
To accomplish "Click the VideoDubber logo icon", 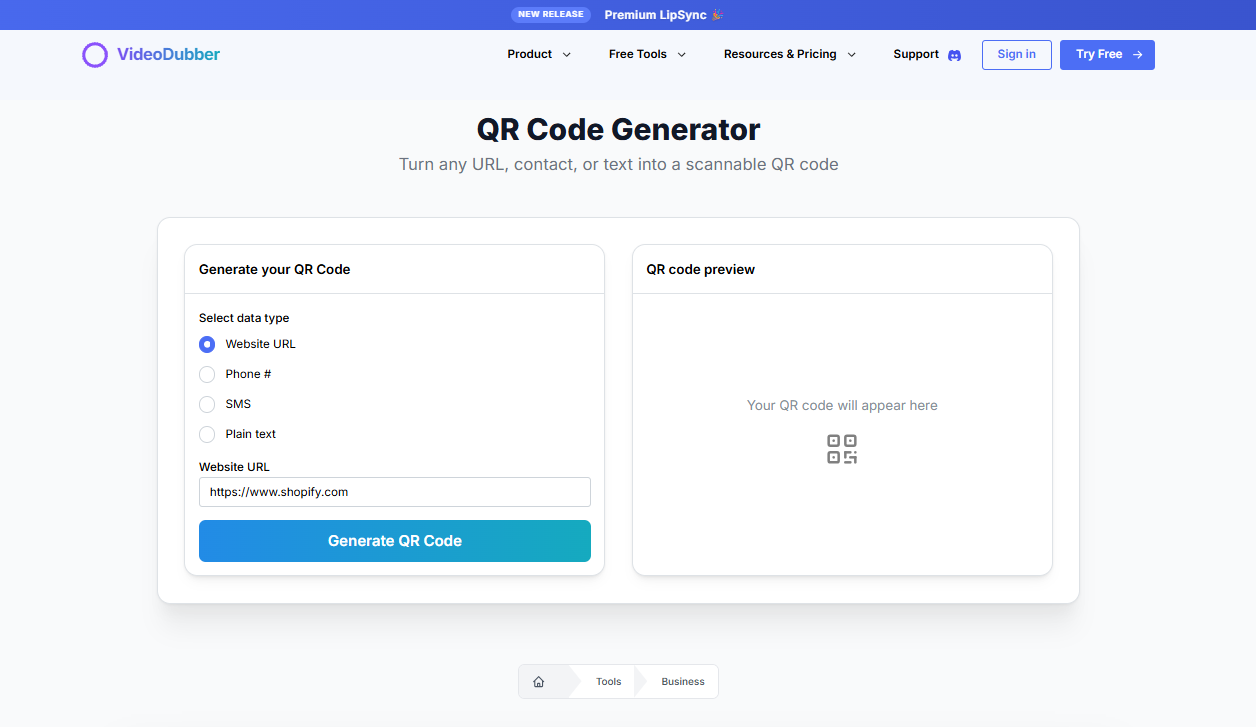I will (x=95, y=55).
